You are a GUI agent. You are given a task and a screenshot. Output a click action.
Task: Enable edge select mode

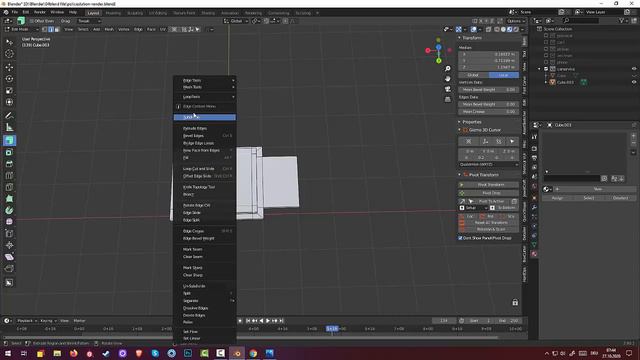(51, 29)
